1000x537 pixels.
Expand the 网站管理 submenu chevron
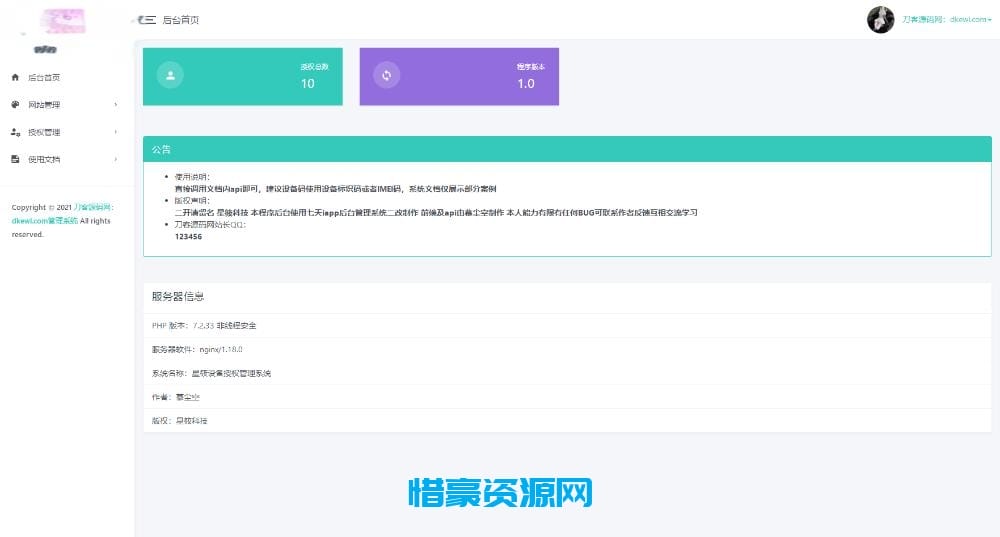coord(115,105)
